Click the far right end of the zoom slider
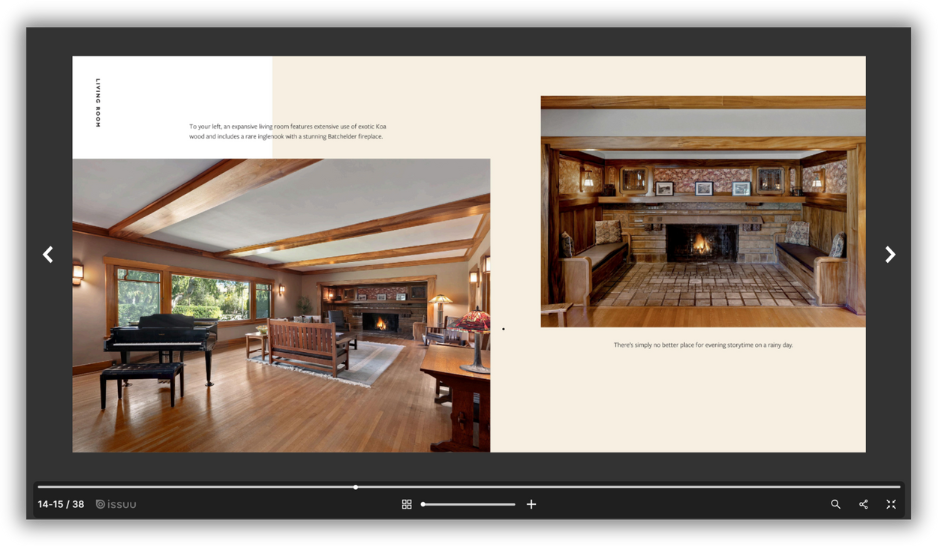 (x=514, y=504)
